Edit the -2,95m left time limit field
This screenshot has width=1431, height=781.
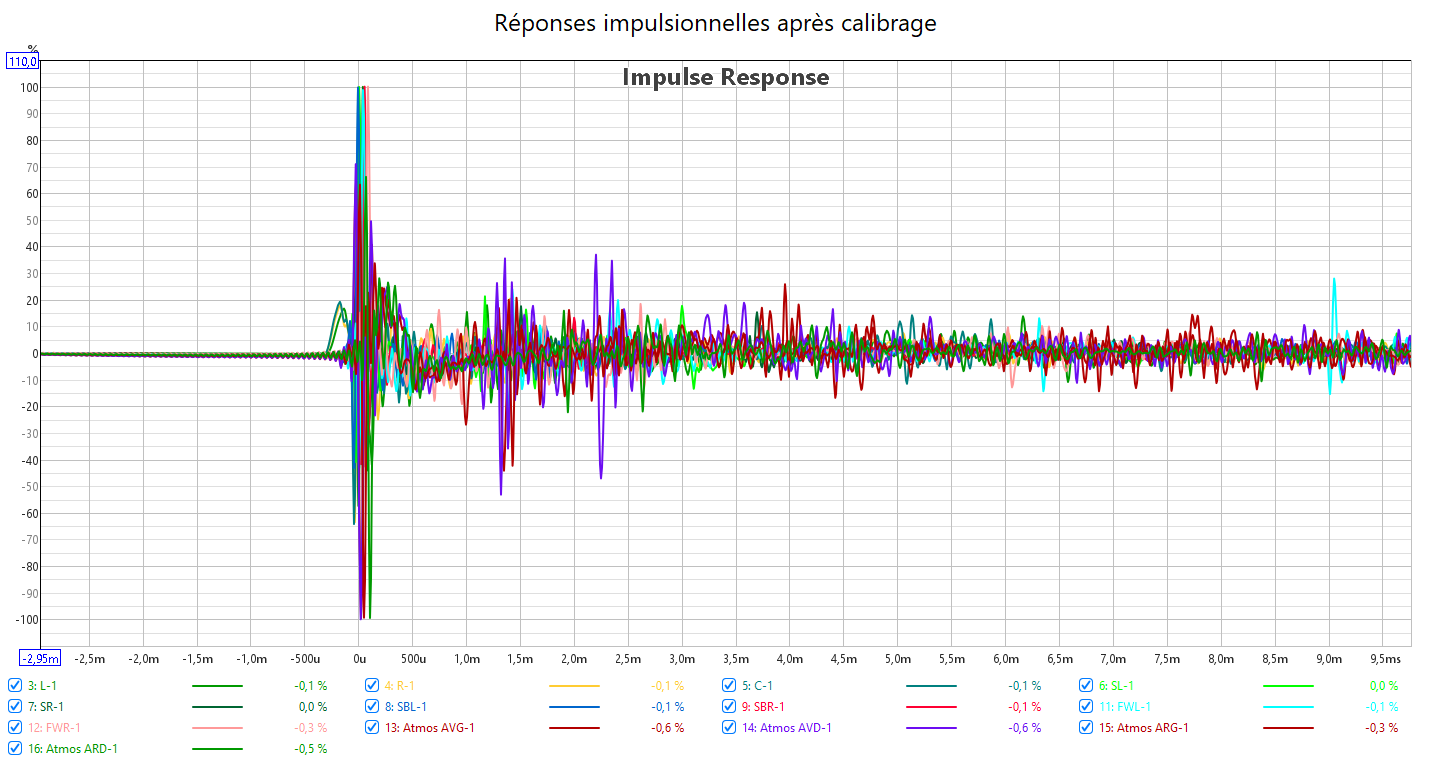click(x=40, y=658)
